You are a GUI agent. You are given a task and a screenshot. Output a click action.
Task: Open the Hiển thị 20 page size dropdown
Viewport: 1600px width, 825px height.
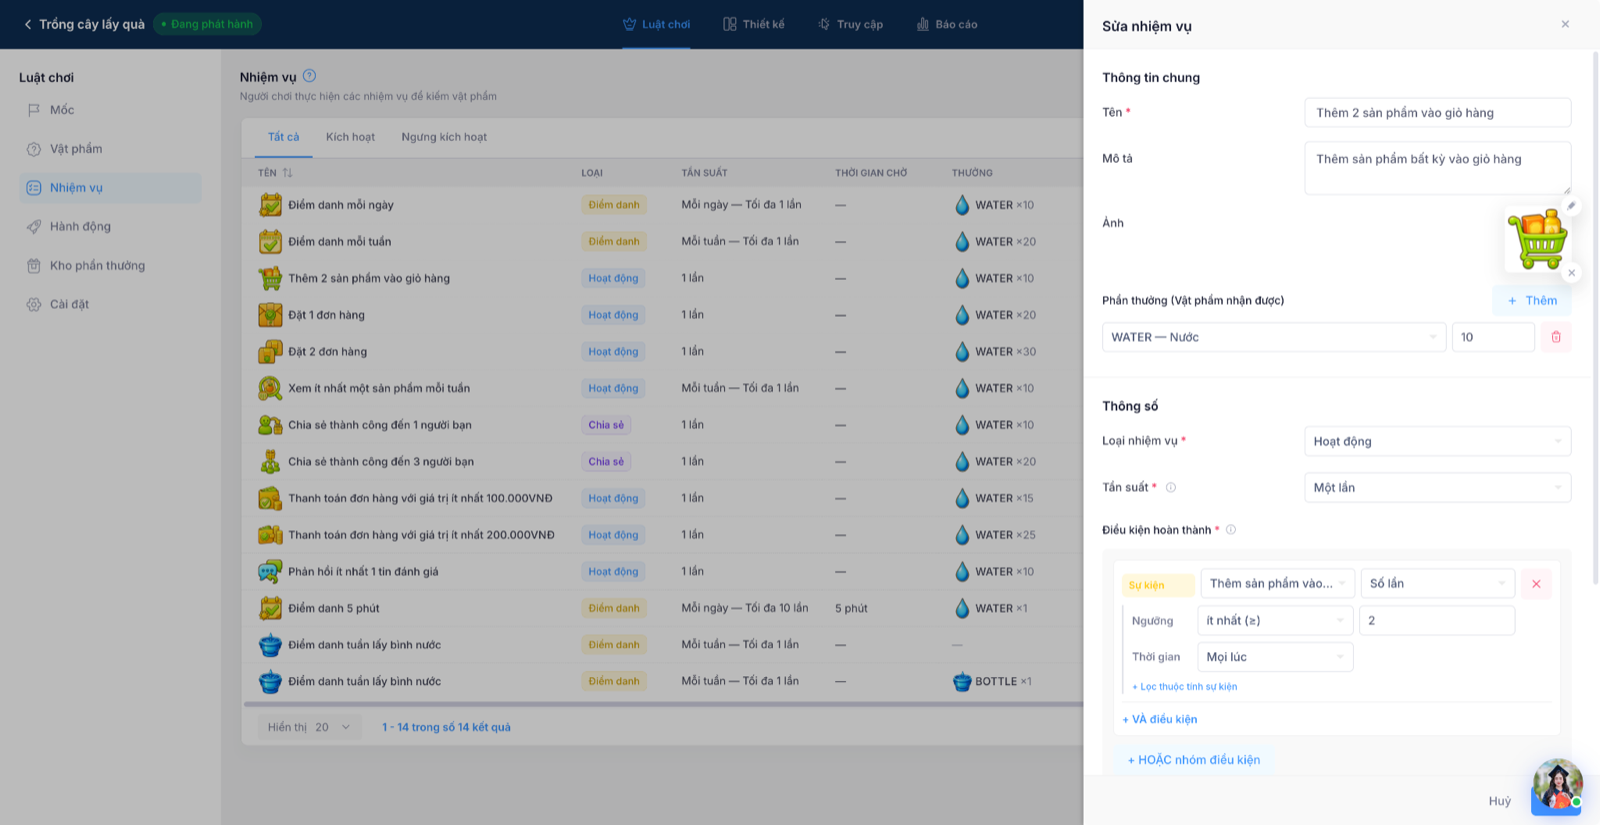[309, 727]
